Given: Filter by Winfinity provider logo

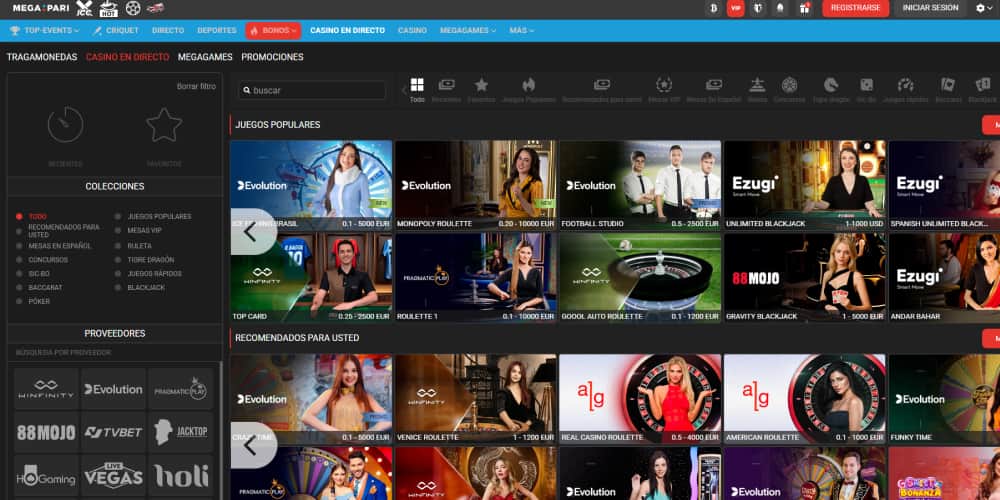Looking at the screenshot, I should coord(46,389).
